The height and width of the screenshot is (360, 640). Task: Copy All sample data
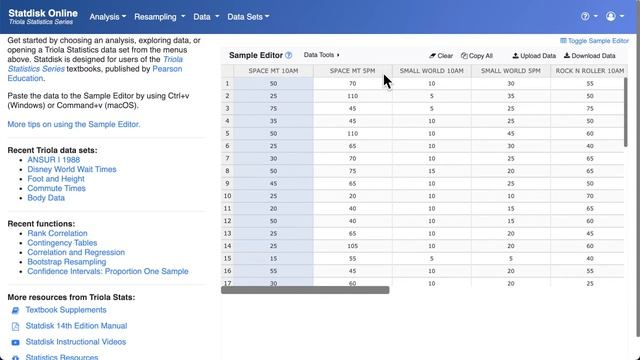pos(477,56)
